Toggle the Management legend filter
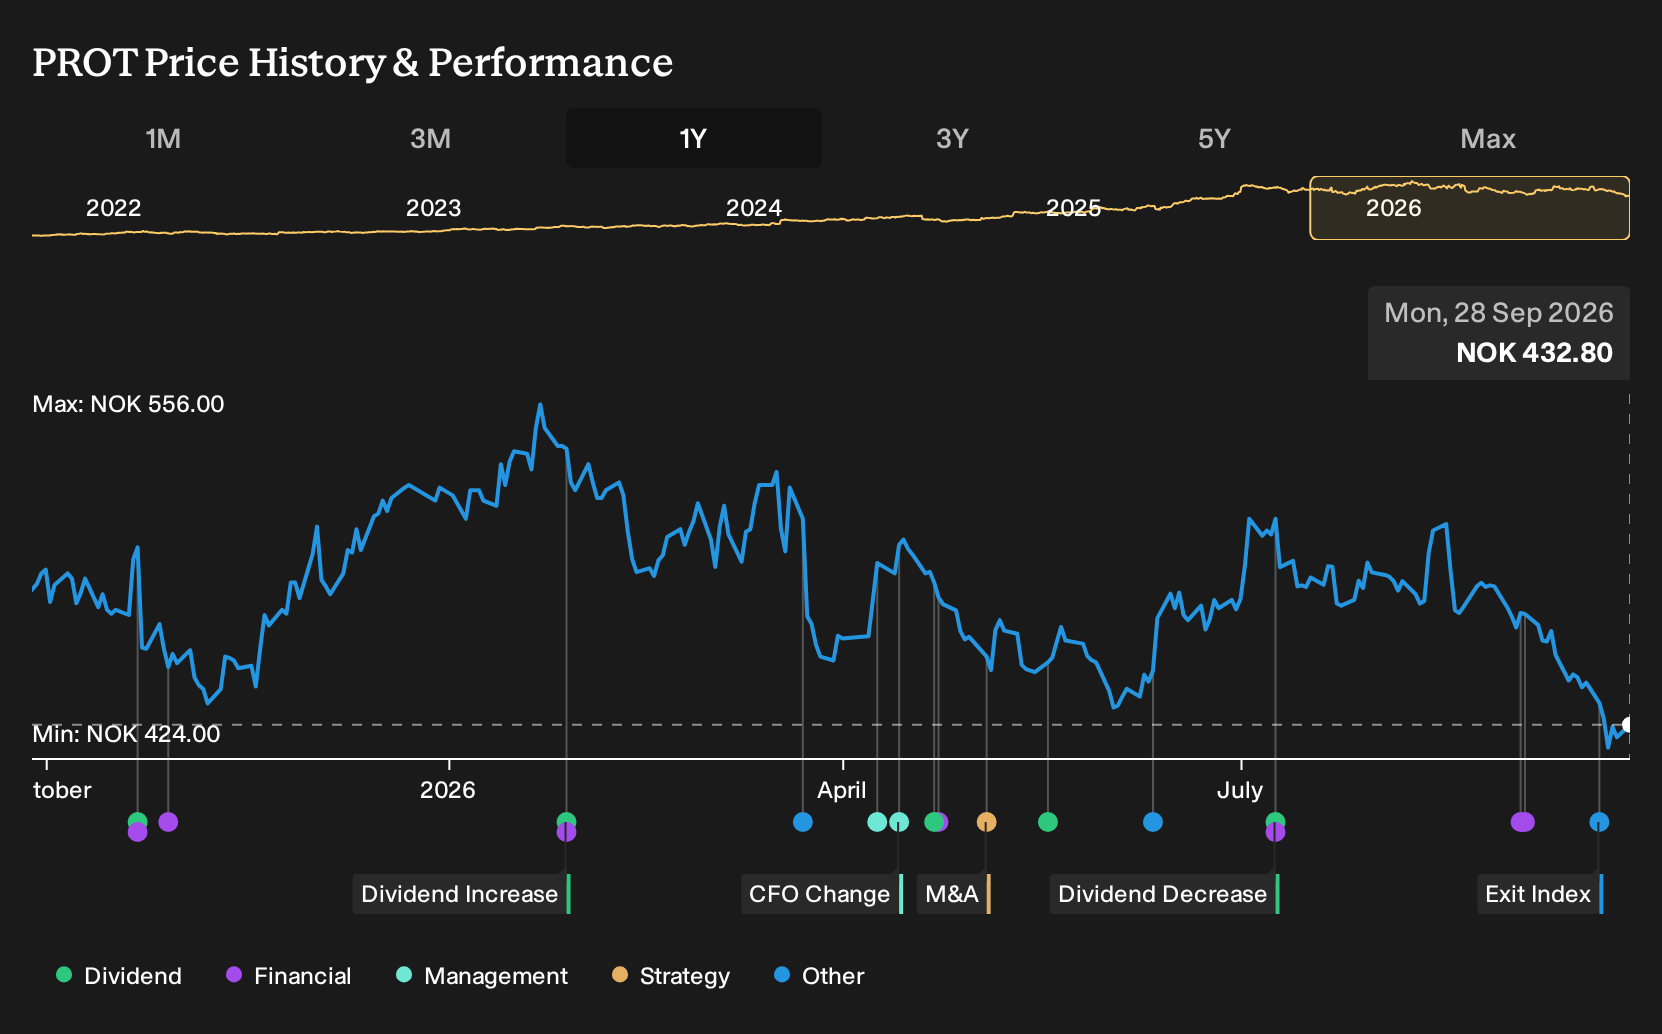 [482, 976]
